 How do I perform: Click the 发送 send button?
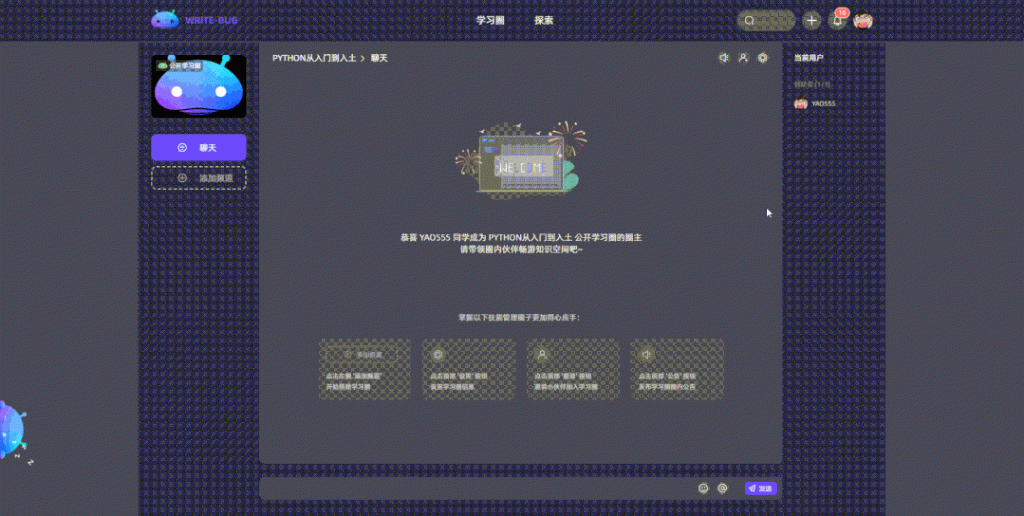(x=761, y=488)
